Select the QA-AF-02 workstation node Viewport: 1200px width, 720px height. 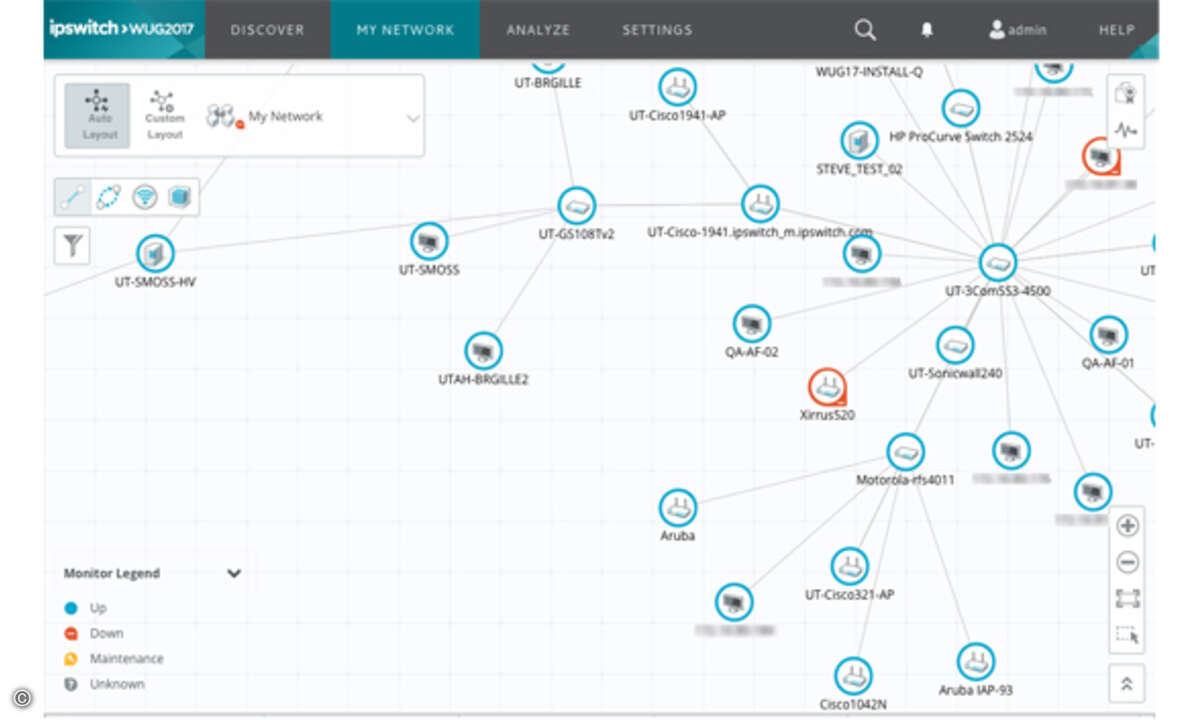(752, 324)
